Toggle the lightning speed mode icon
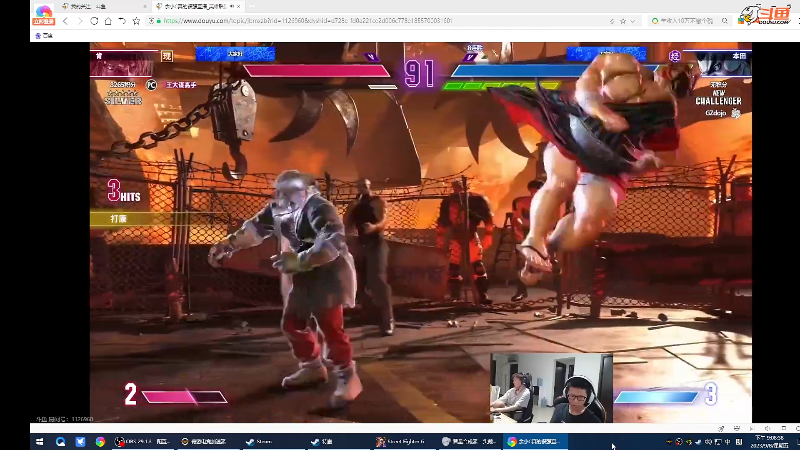 pos(612,21)
